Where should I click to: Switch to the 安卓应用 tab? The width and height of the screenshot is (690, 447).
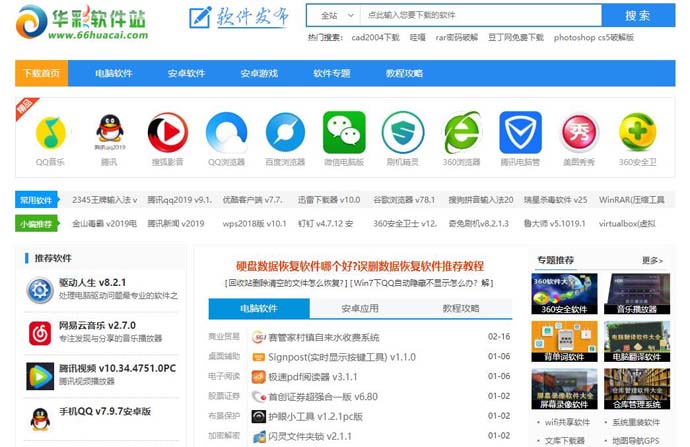pos(360,308)
